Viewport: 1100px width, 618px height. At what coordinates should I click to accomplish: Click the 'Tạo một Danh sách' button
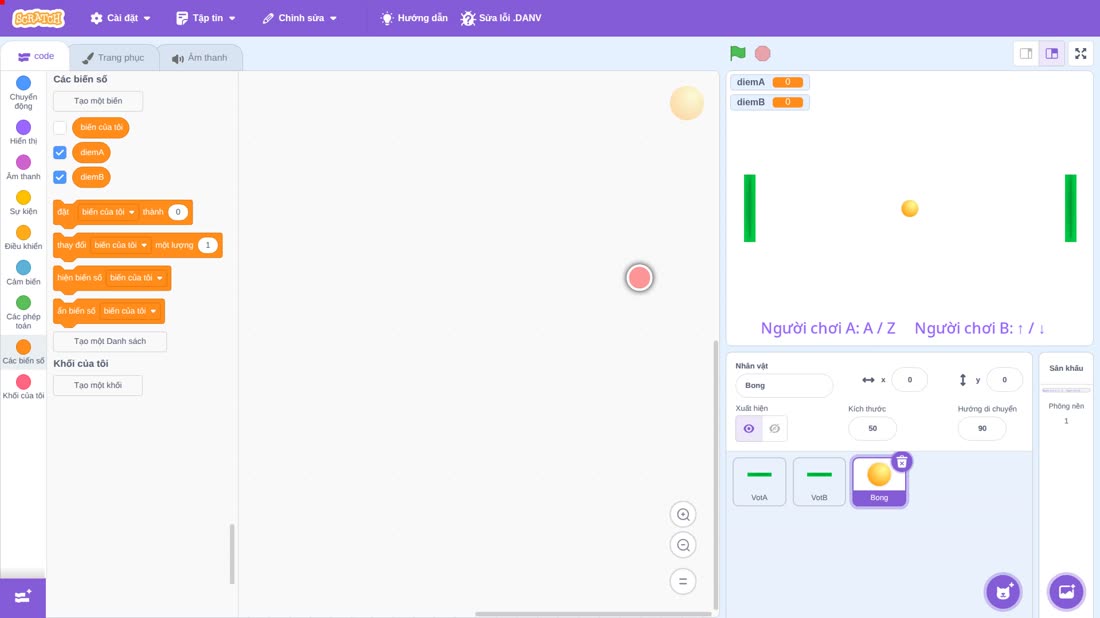[110, 341]
